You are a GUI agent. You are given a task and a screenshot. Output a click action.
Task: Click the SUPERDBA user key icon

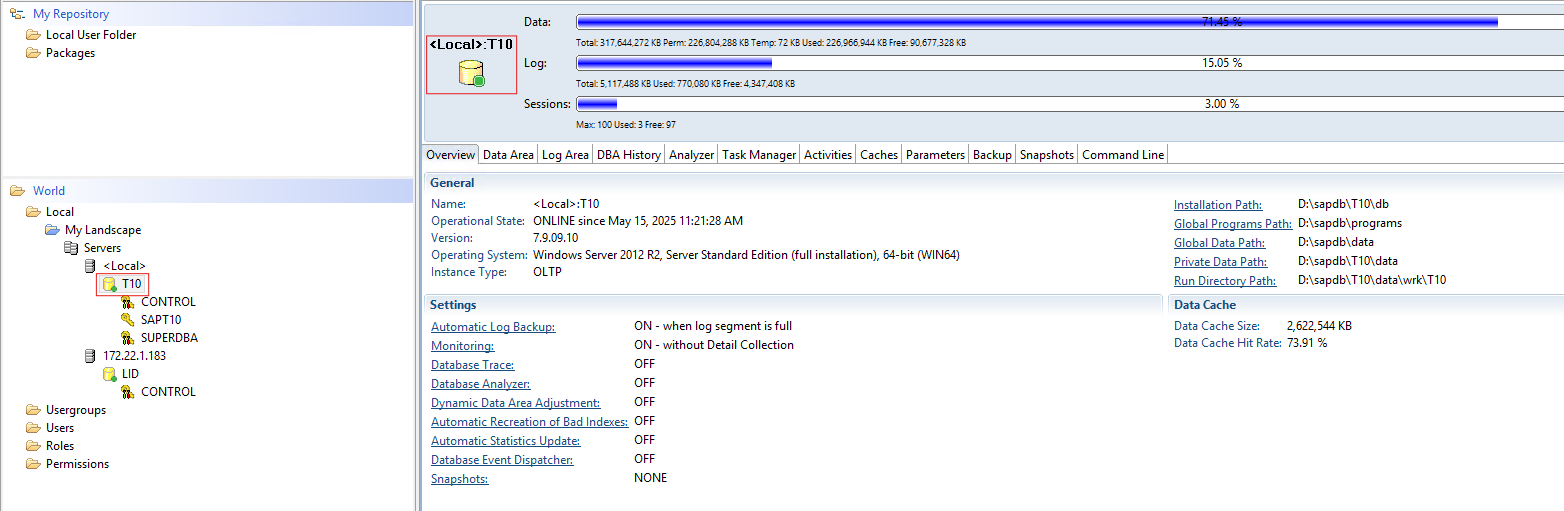point(129,338)
